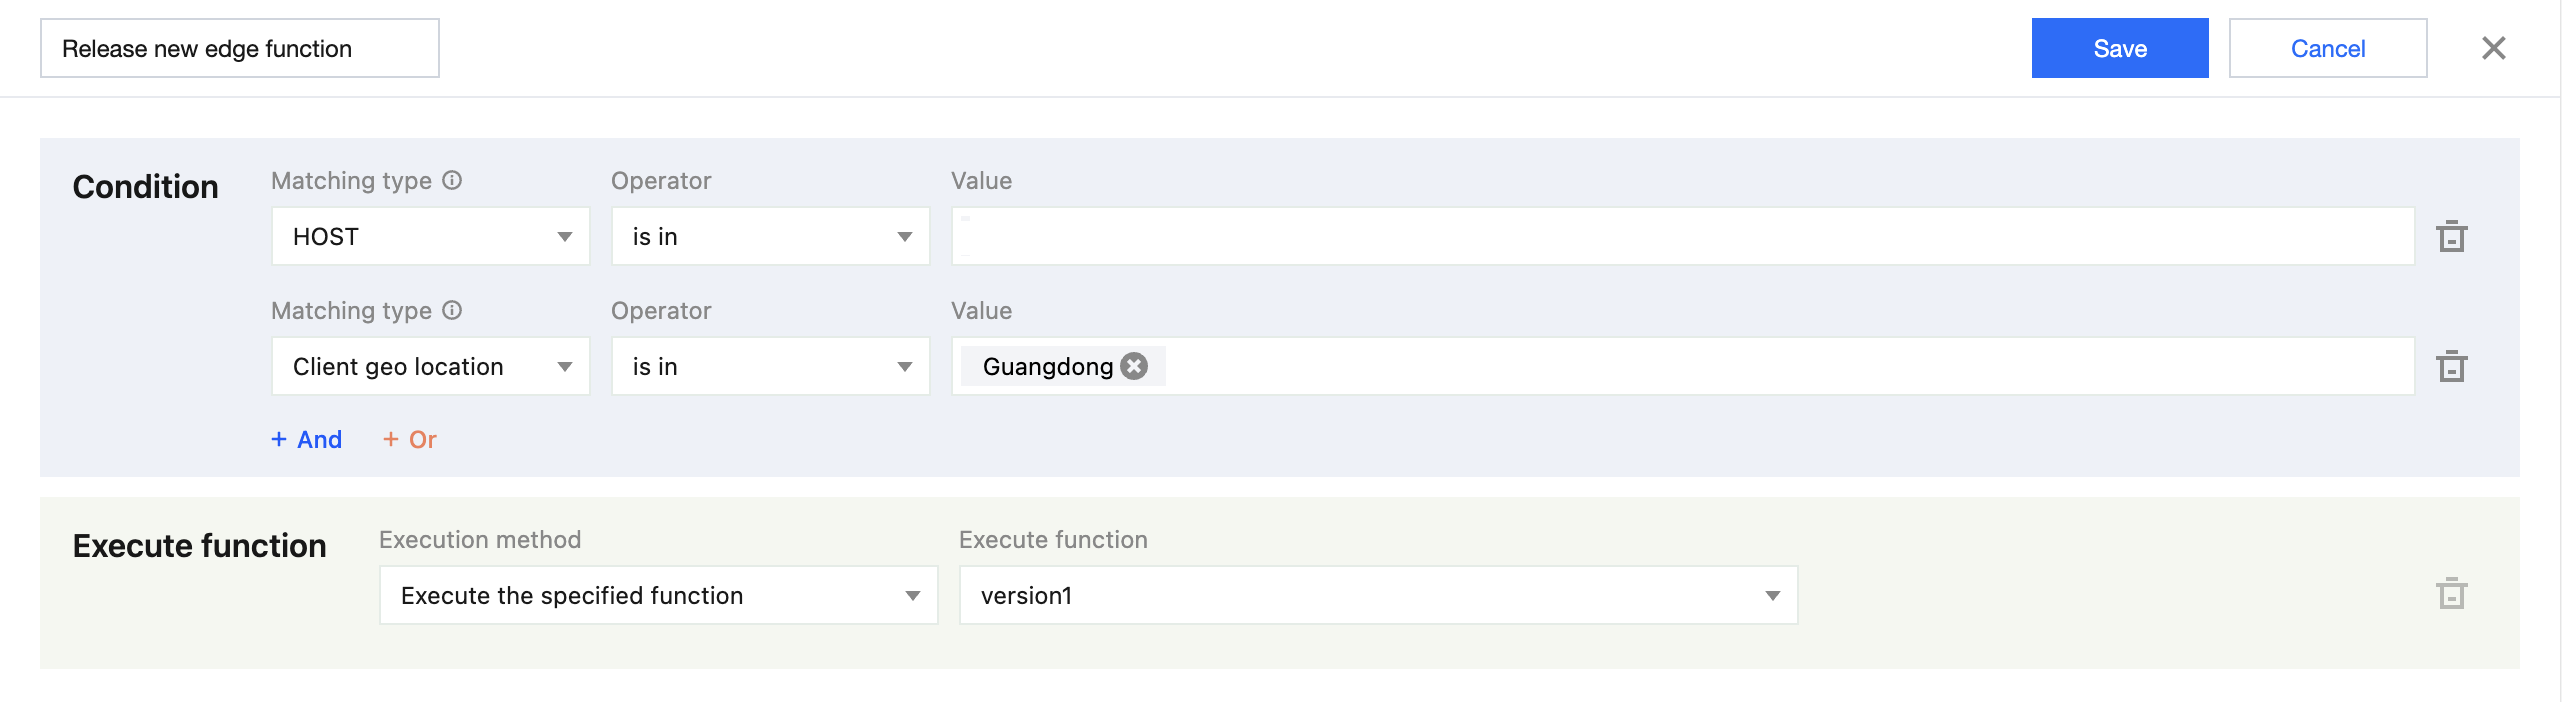Open the HOST matching type dropdown

tap(431, 237)
